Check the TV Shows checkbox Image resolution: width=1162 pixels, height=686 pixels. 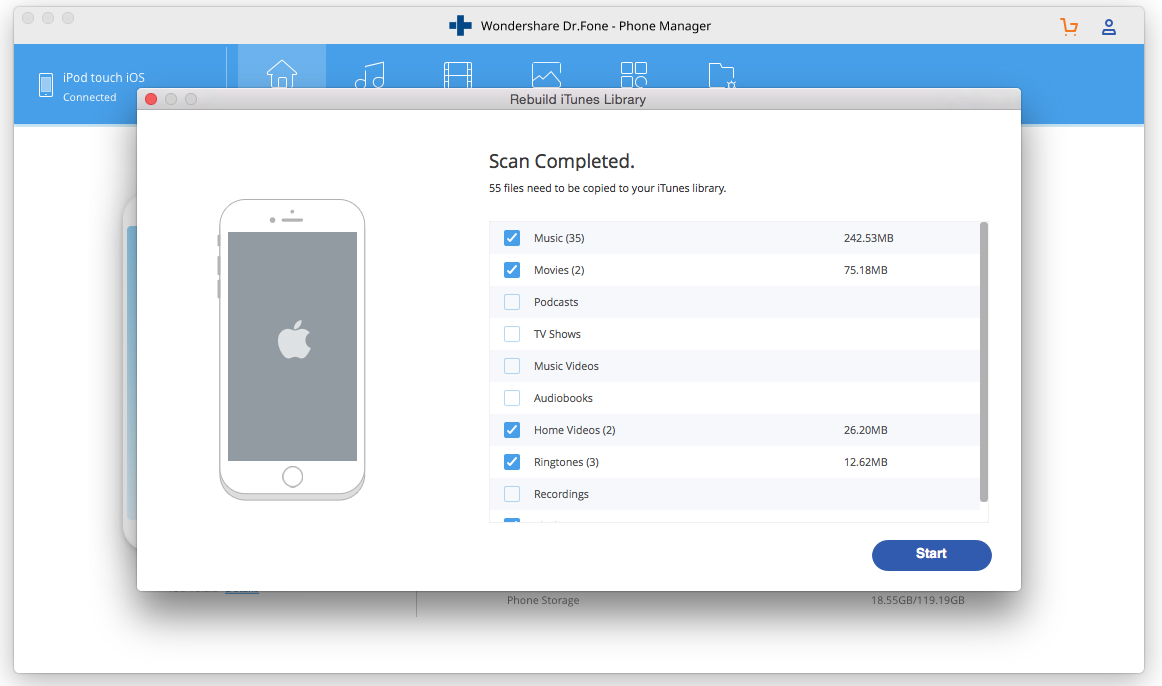tap(512, 333)
